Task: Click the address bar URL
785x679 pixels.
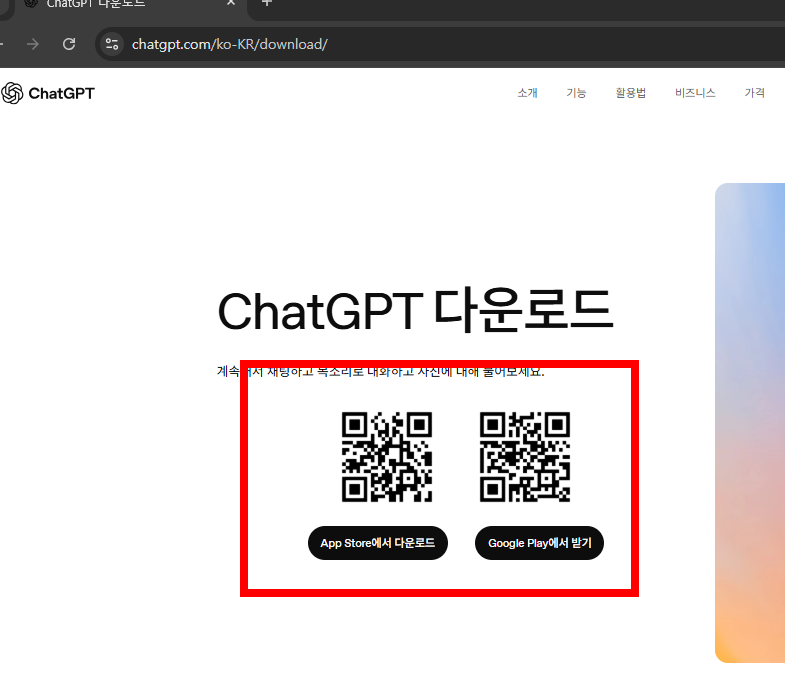Action: tap(229, 44)
